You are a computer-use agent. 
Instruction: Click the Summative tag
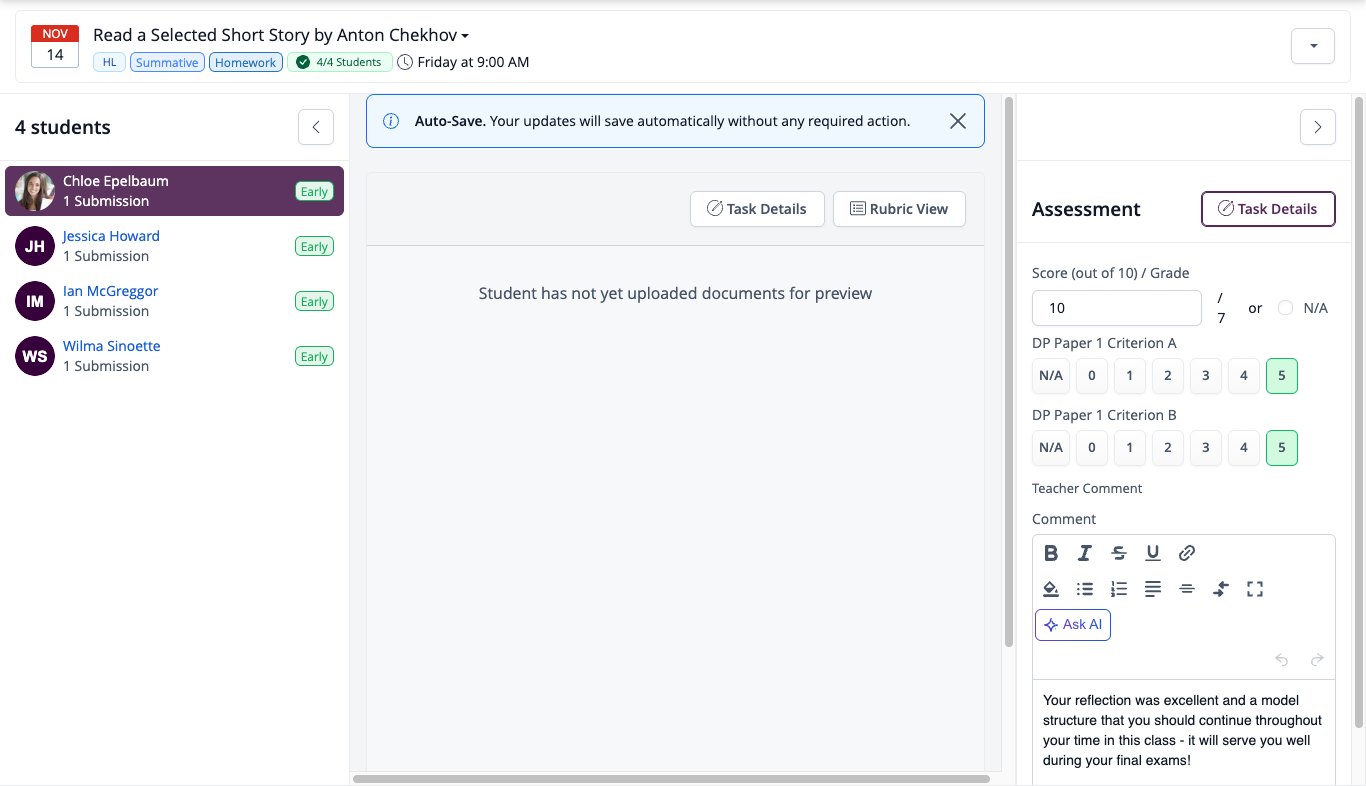pyautogui.click(x=167, y=62)
